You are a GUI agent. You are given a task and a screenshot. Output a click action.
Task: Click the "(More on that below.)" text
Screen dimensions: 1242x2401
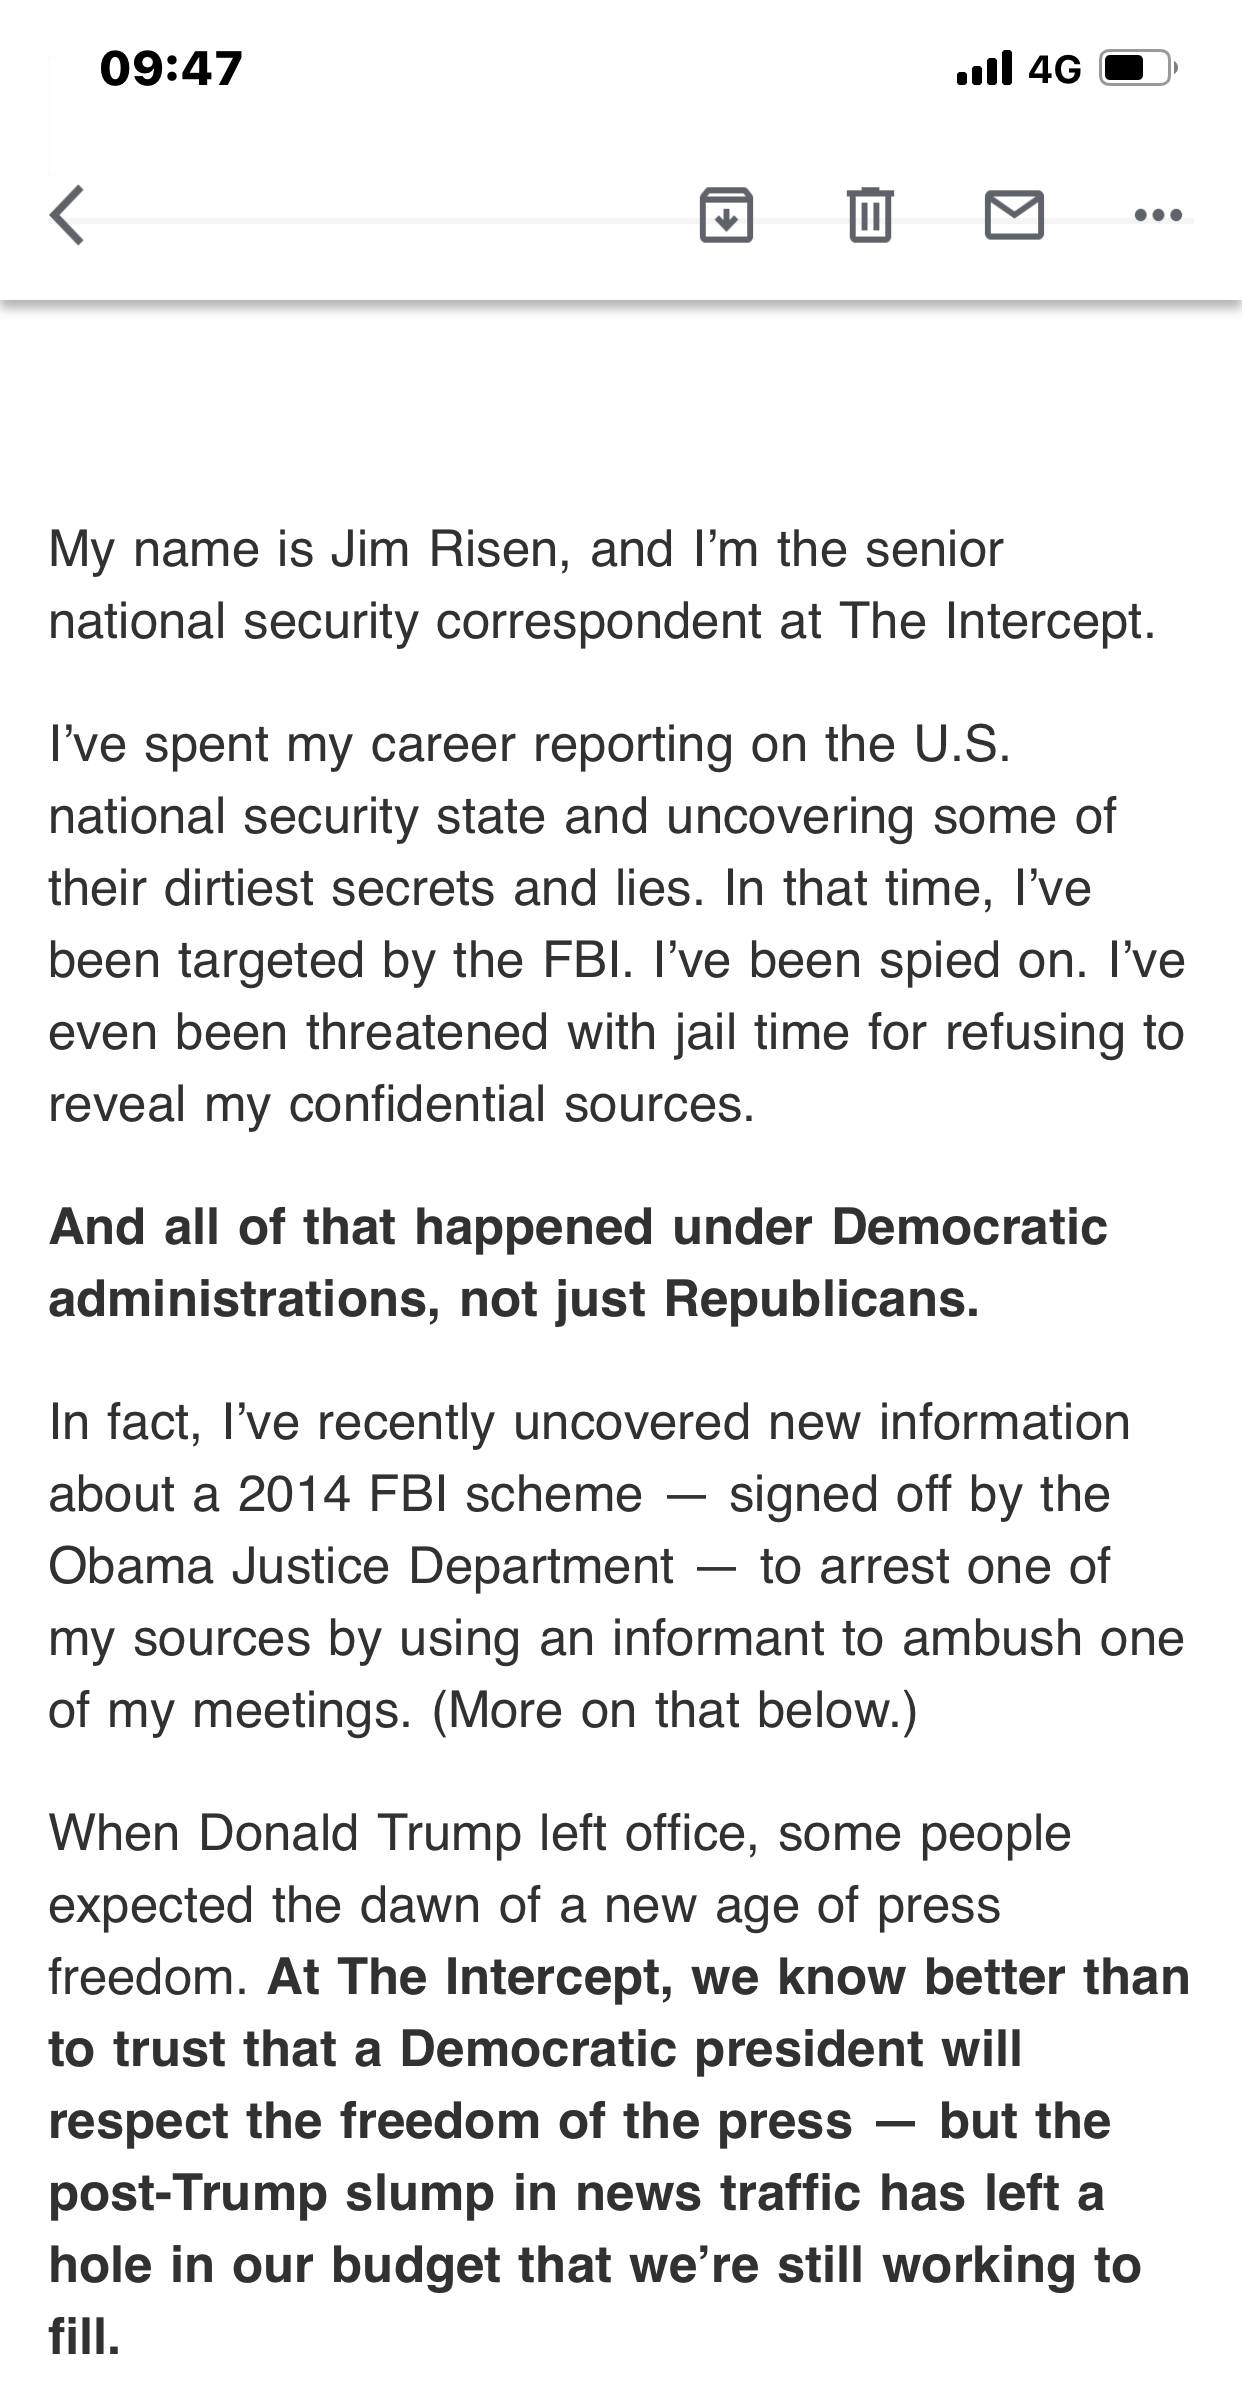pyautogui.click(x=674, y=1710)
